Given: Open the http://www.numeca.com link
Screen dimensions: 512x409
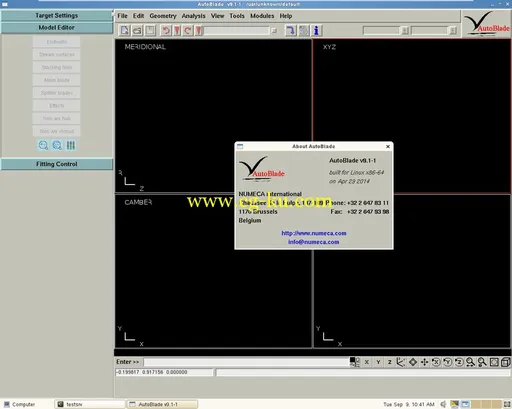Looking at the screenshot, I should pos(314,233).
